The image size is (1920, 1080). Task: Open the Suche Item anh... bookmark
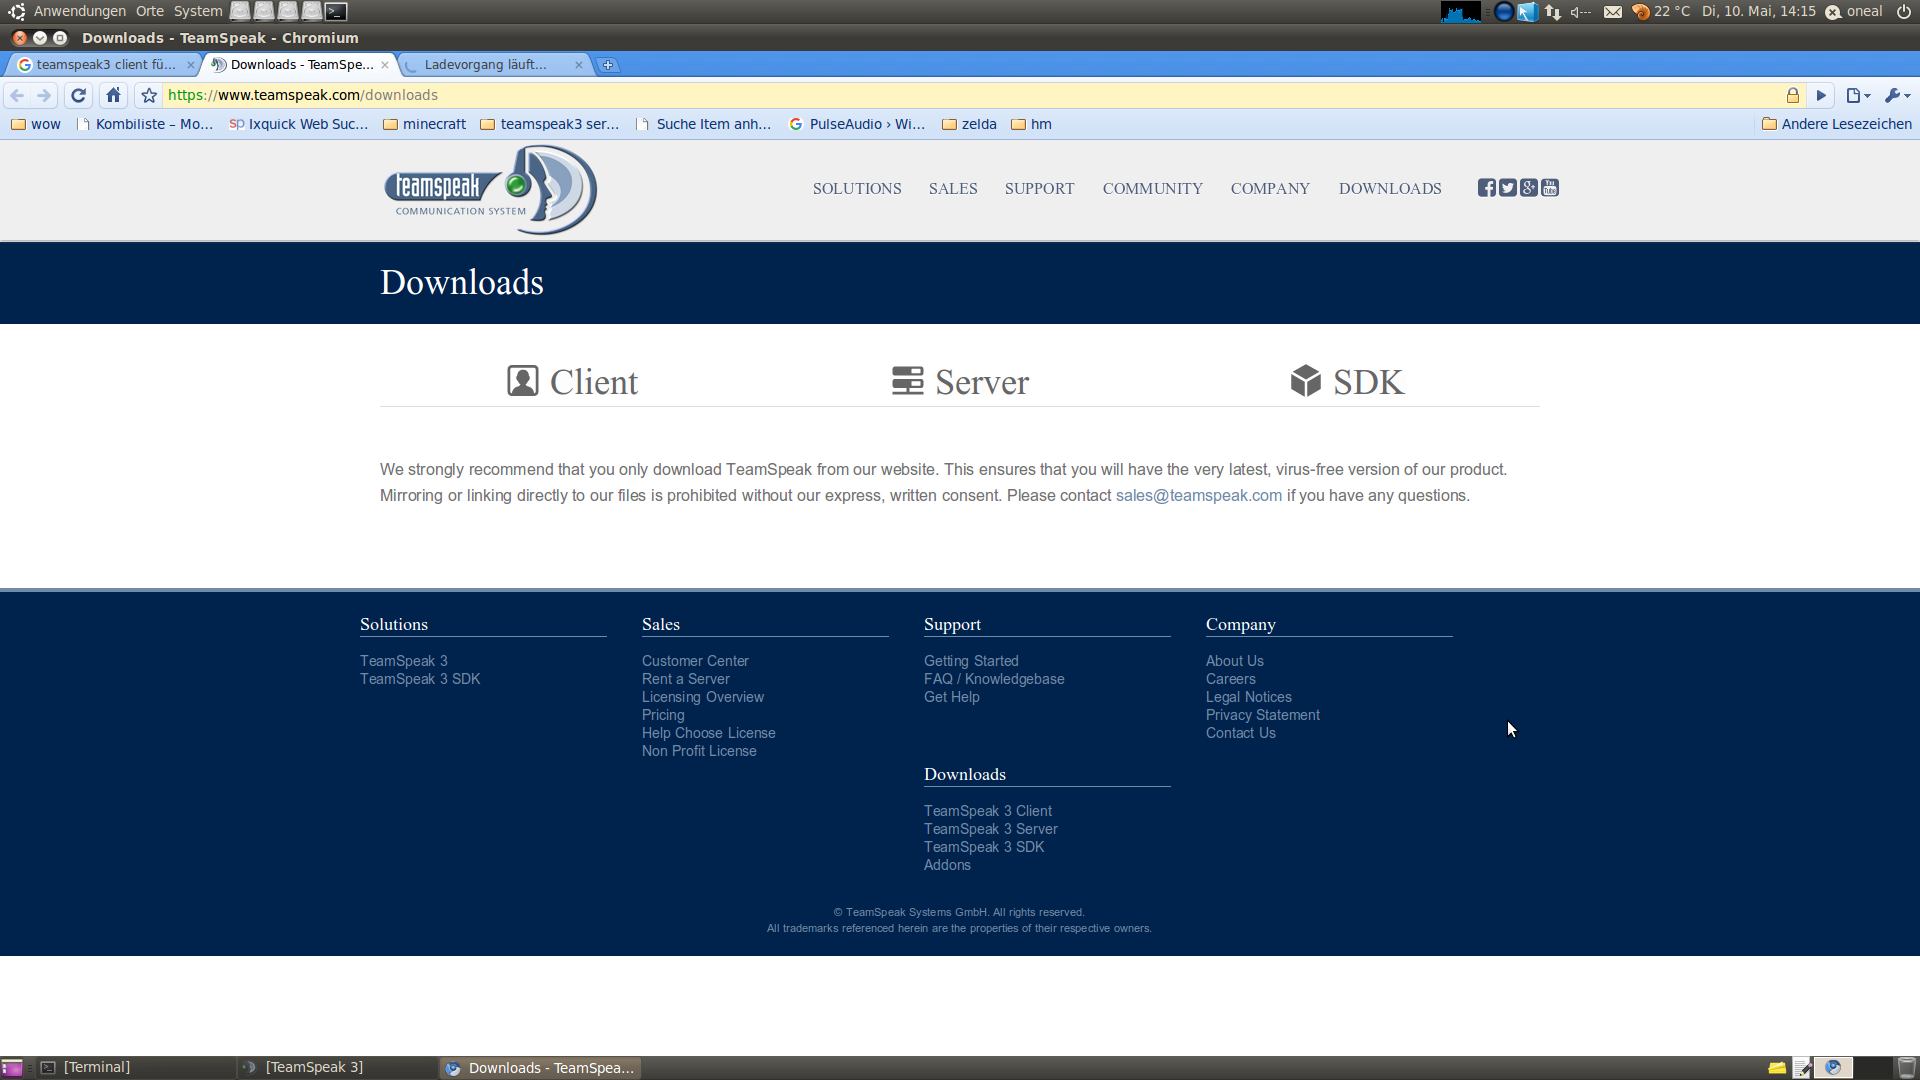pos(704,124)
